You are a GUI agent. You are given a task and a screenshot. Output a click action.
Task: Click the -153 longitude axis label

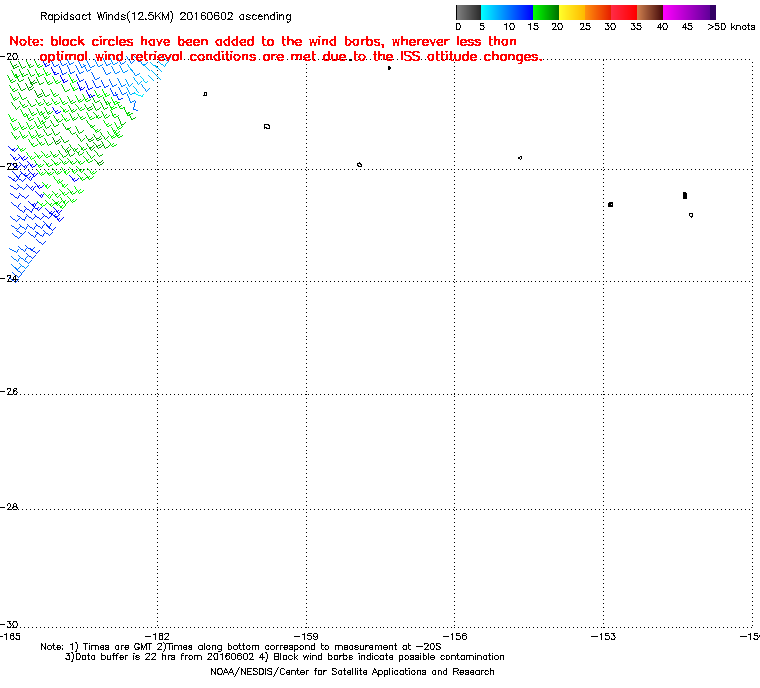point(603,636)
